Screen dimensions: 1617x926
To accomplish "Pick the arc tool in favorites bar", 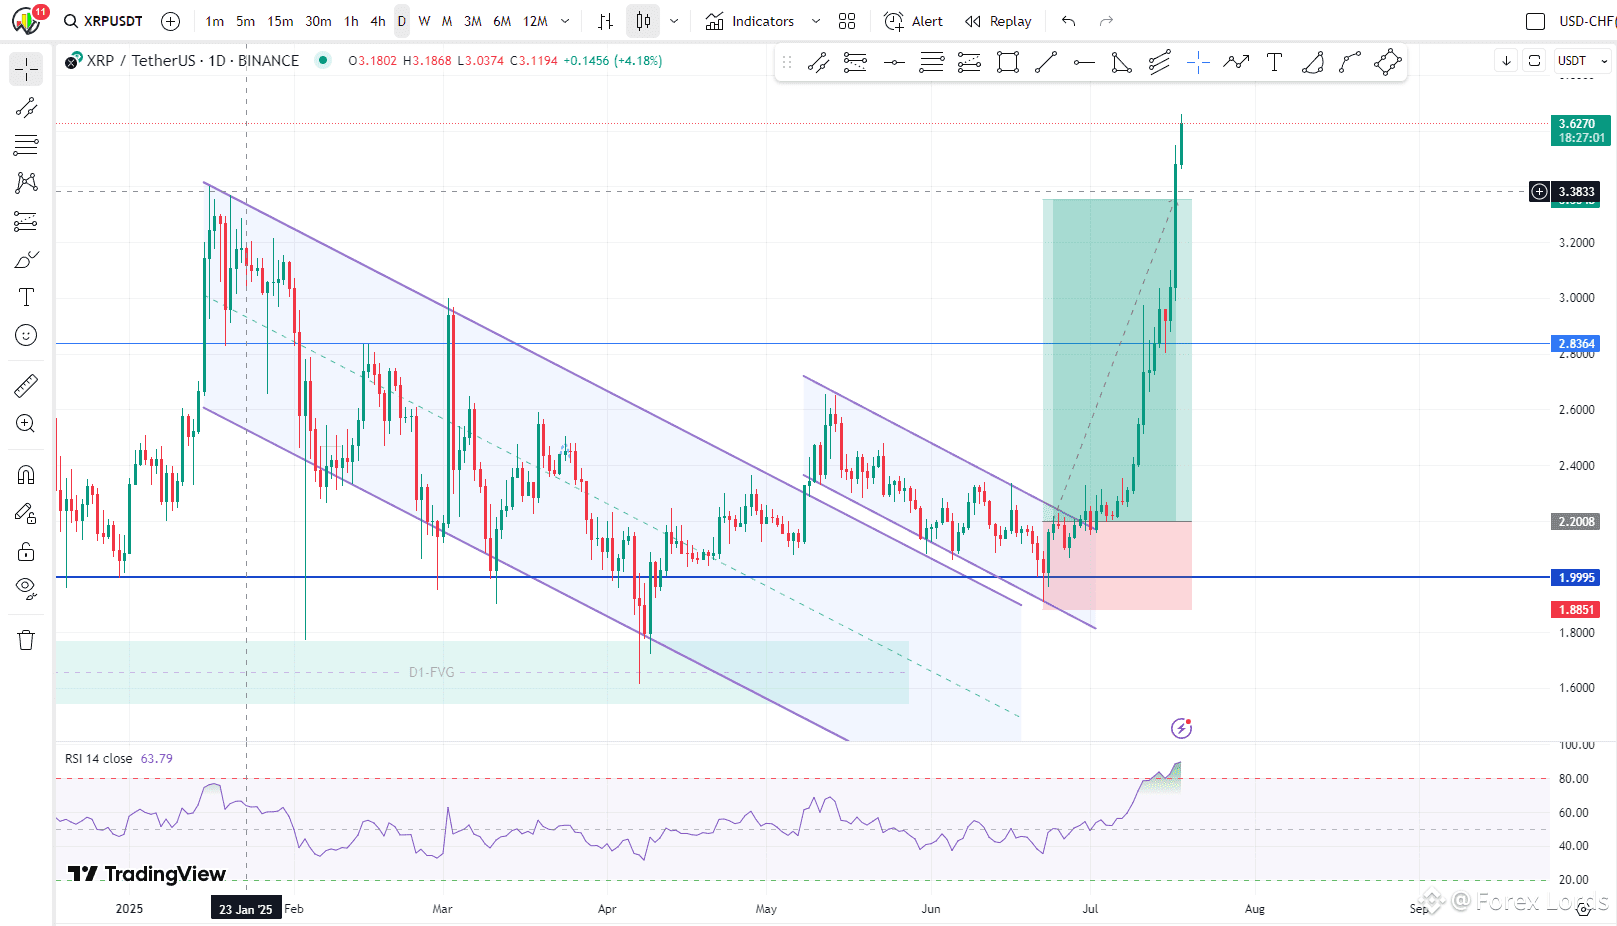I will [x=1312, y=63].
